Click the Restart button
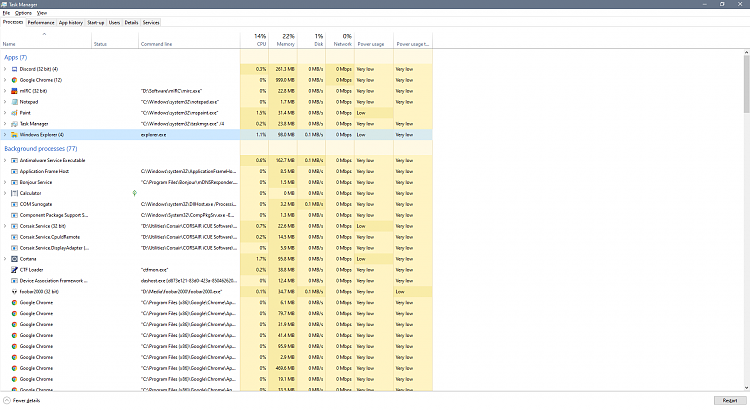The image size is (750, 410). [730, 400]
